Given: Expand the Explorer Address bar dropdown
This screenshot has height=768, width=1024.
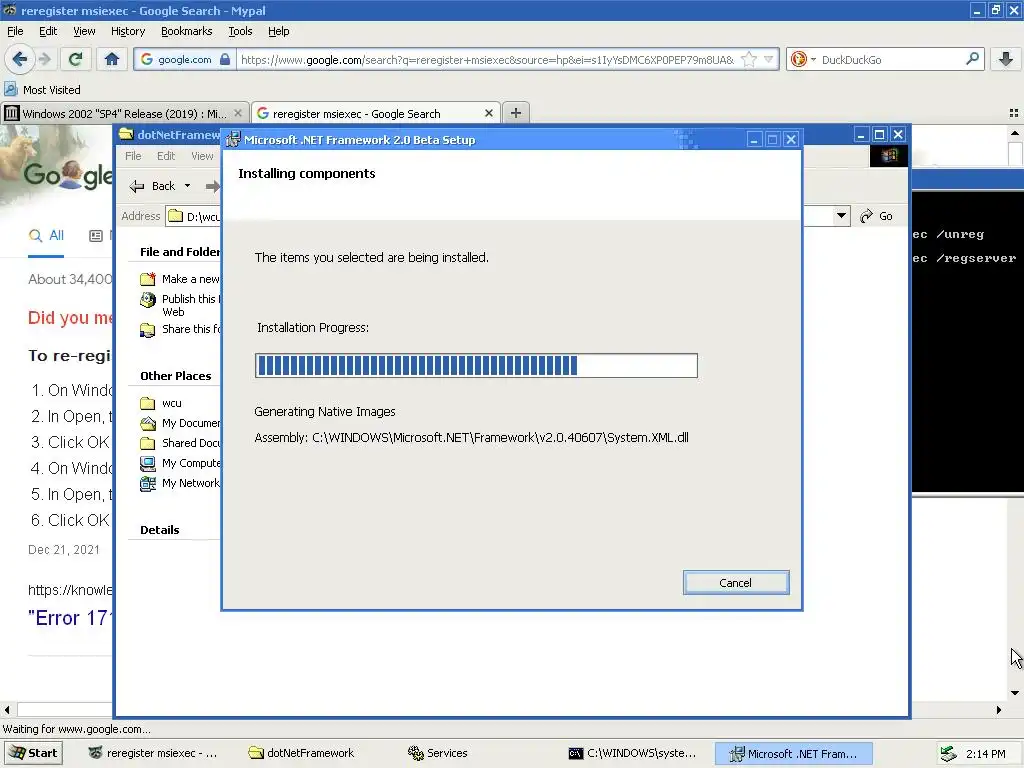Looking at the screenshot, I should click(x=841, y=216).
